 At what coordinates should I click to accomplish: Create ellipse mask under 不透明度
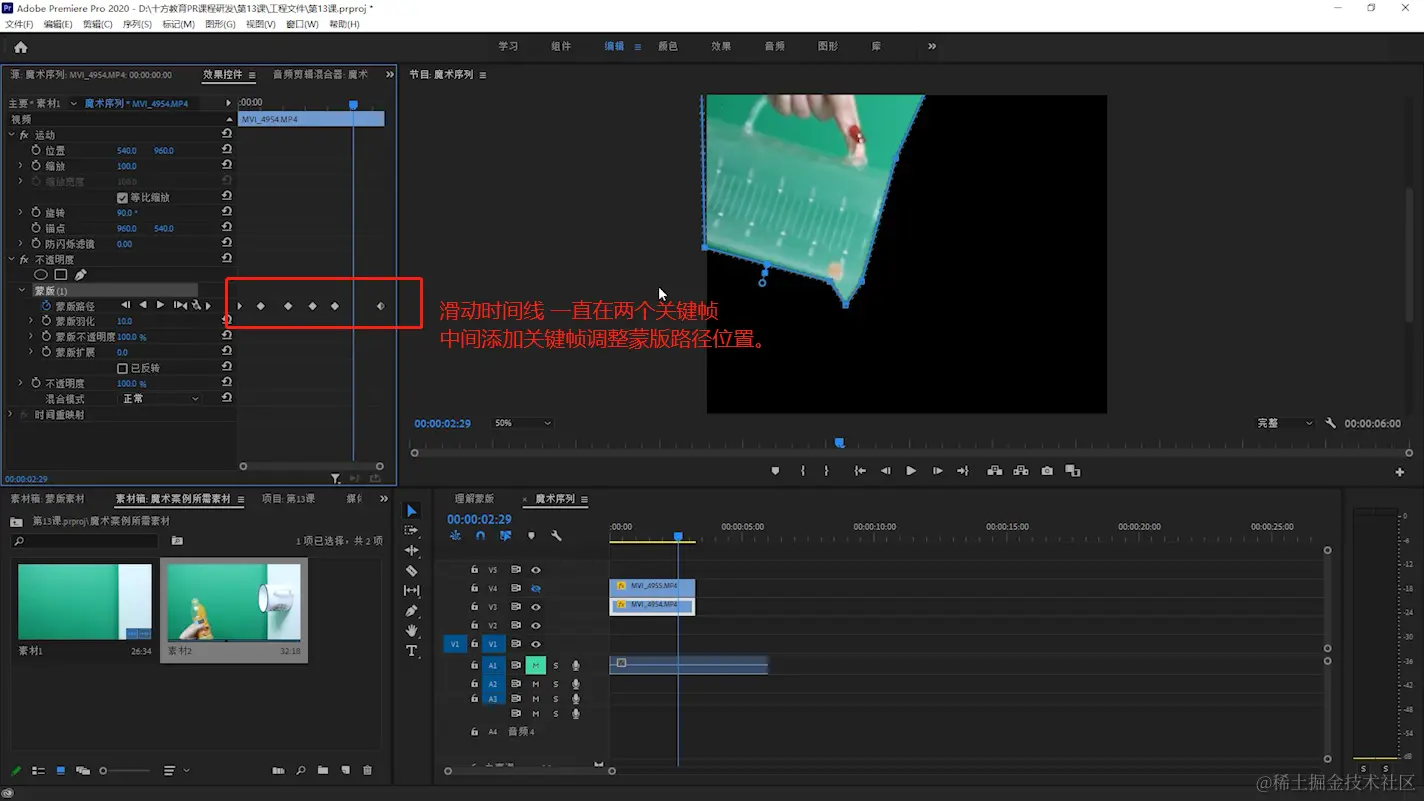[x=41, y=275]
